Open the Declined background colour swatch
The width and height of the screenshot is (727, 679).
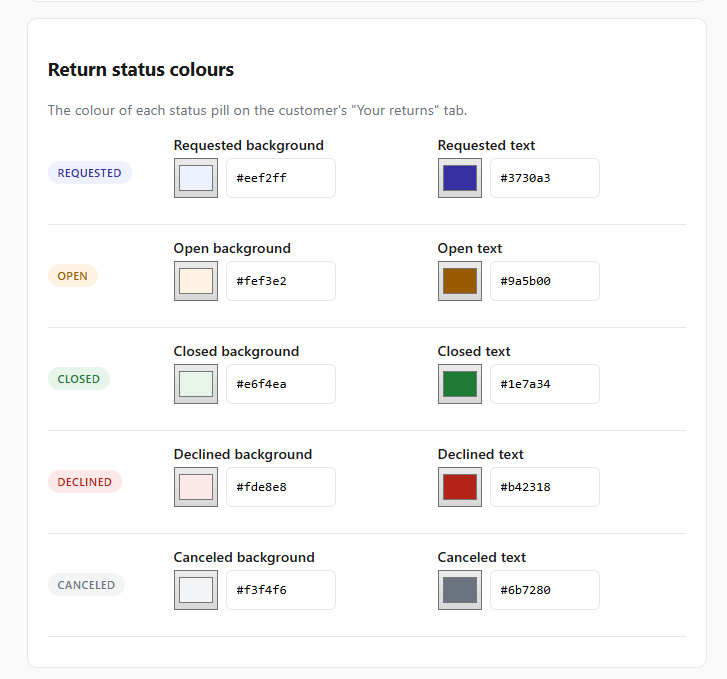(x=196, y=487)
